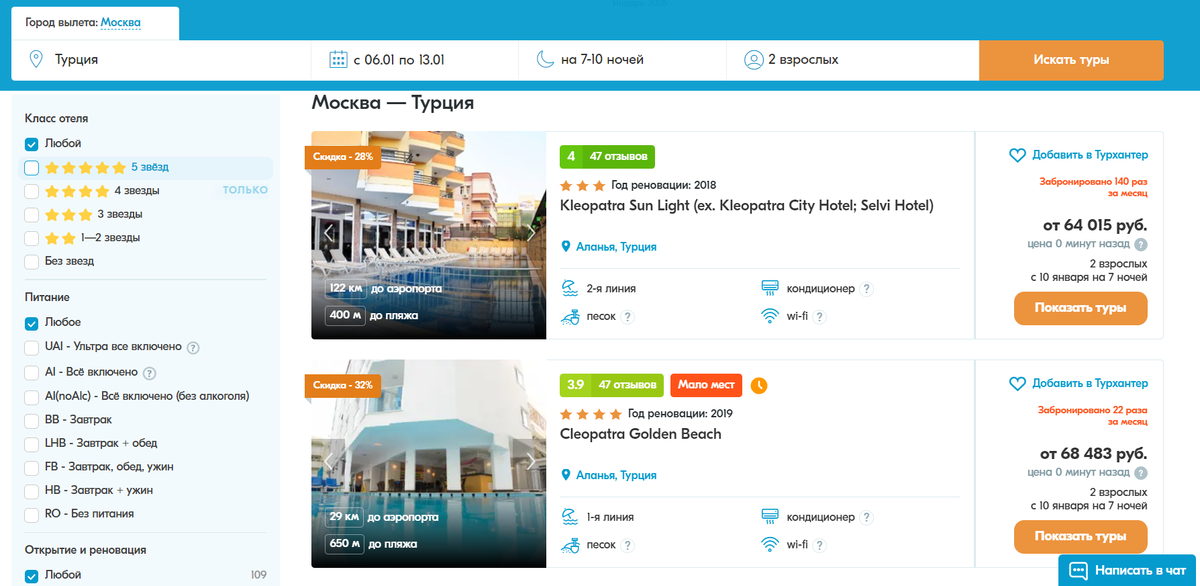Show next photo of Cleopatra Golden Beach
1200x586 pixels.
click(x=531, y=460)
